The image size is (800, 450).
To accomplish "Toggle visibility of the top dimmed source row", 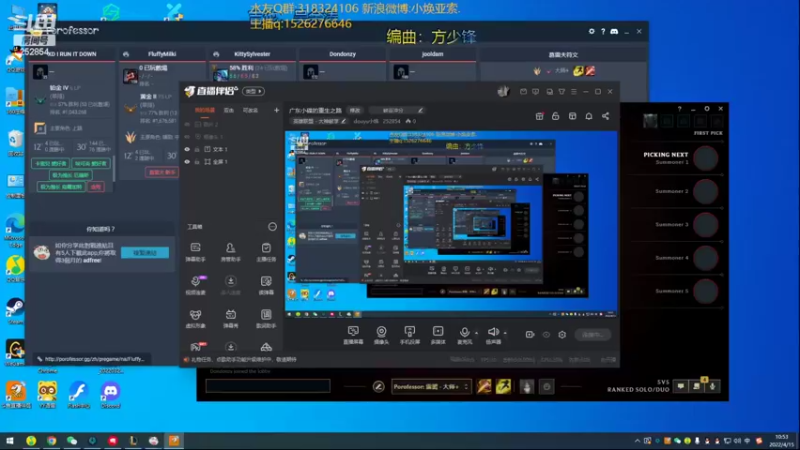I will tap(187, 124).
